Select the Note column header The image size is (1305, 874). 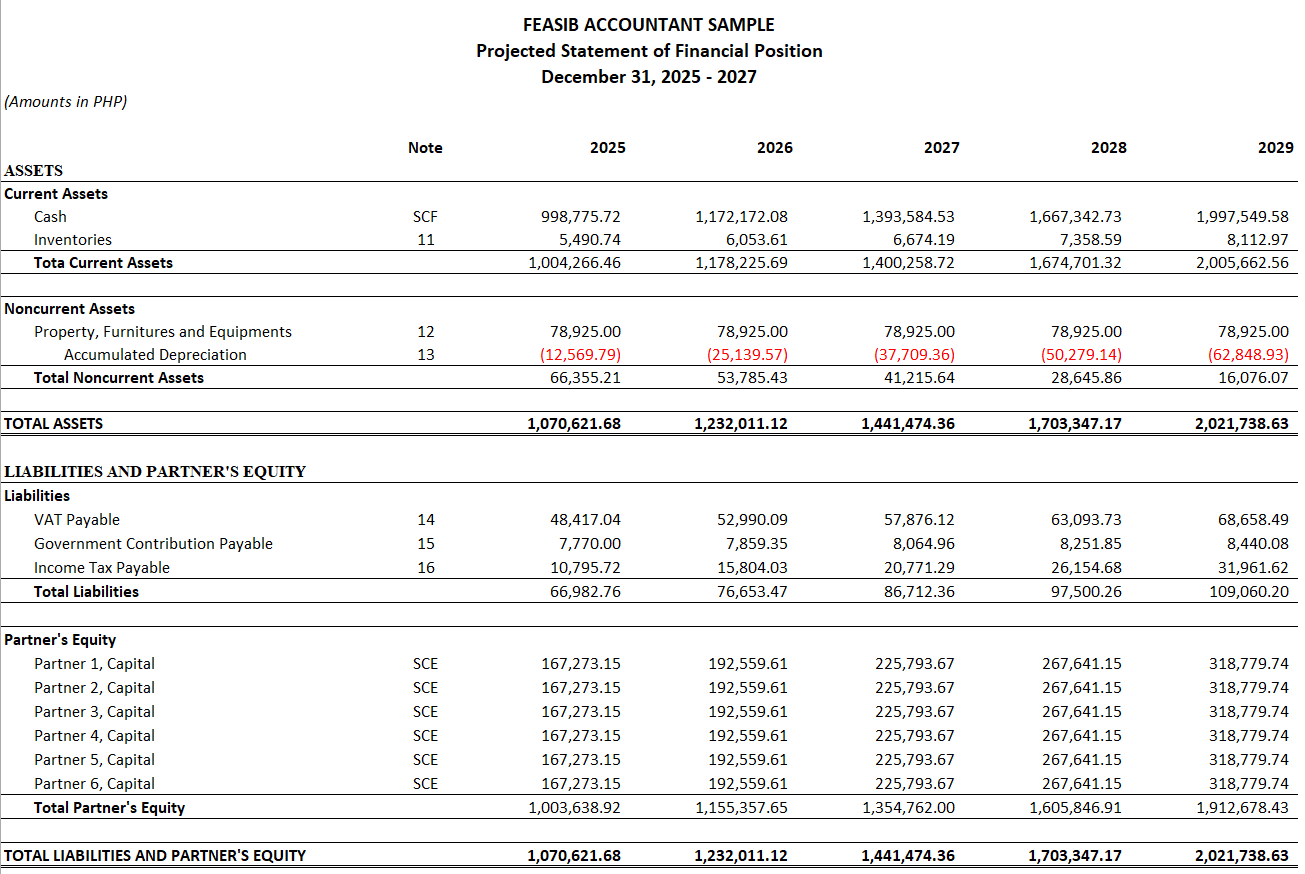click(x=425, y=147)
